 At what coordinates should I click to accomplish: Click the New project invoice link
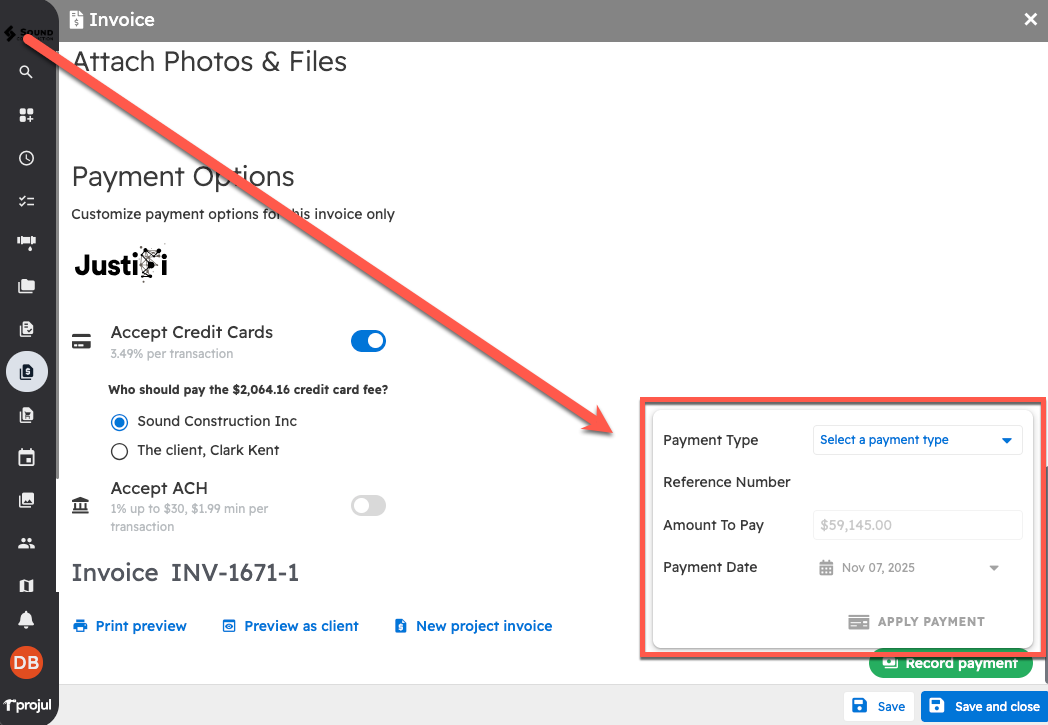pyautogui.click(x=473, y=626)
